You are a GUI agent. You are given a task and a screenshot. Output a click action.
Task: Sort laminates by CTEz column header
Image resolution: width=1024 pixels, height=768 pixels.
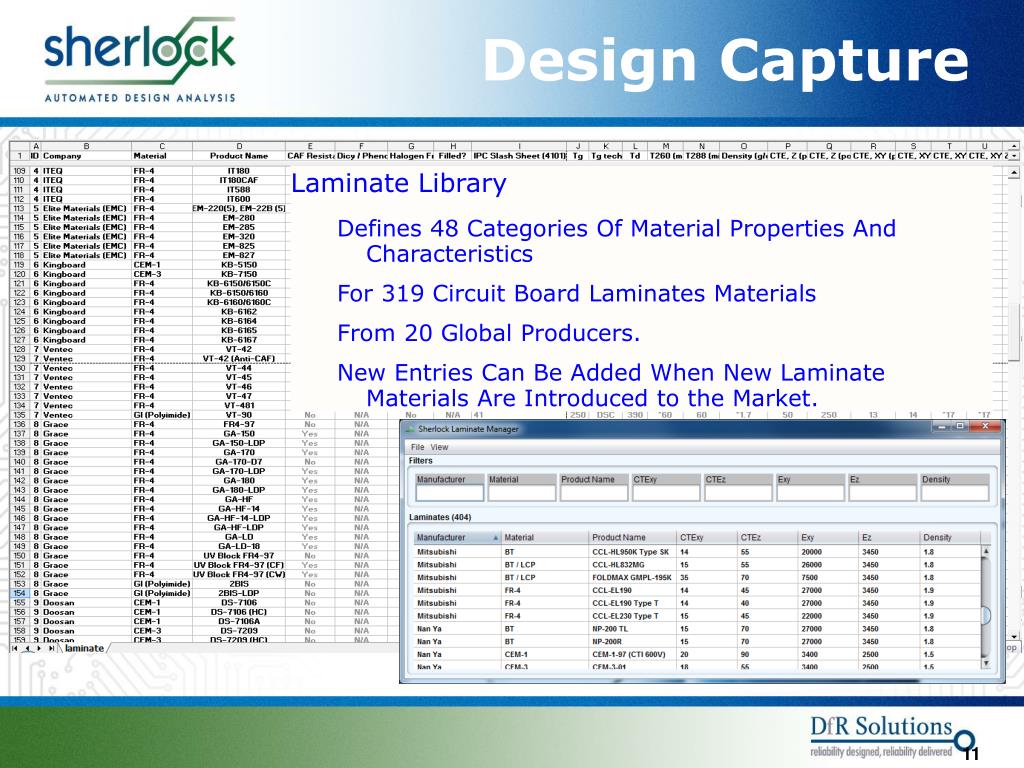coord(767,537)
